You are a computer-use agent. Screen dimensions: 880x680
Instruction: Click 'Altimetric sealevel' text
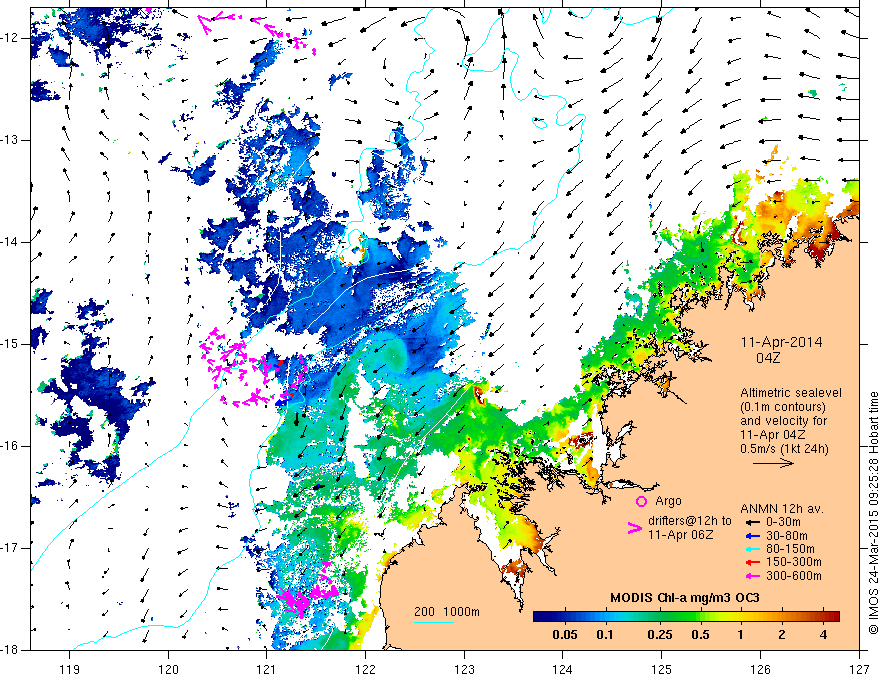coord(791,393)
